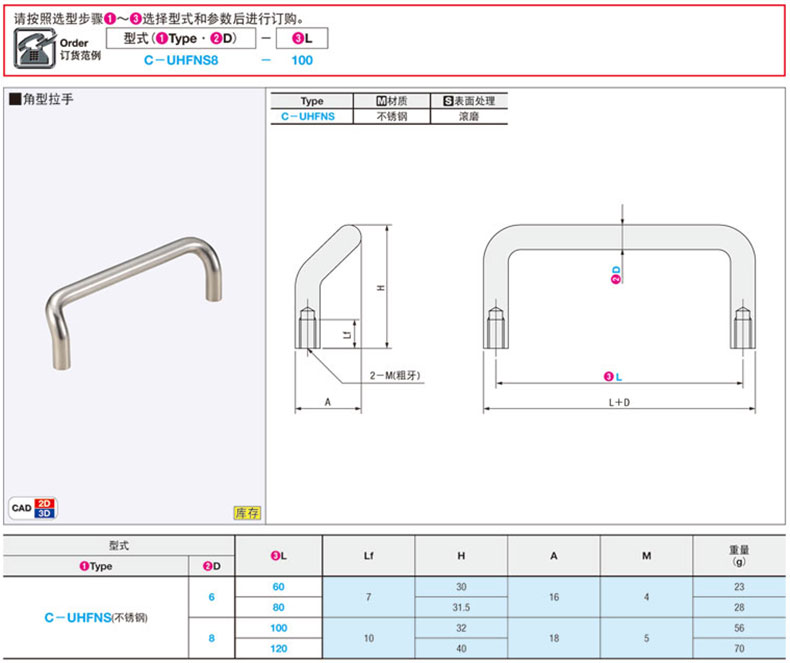Choose D value 6 in specification table
Viewport: 790px width, 663px height.
point(212,597)
